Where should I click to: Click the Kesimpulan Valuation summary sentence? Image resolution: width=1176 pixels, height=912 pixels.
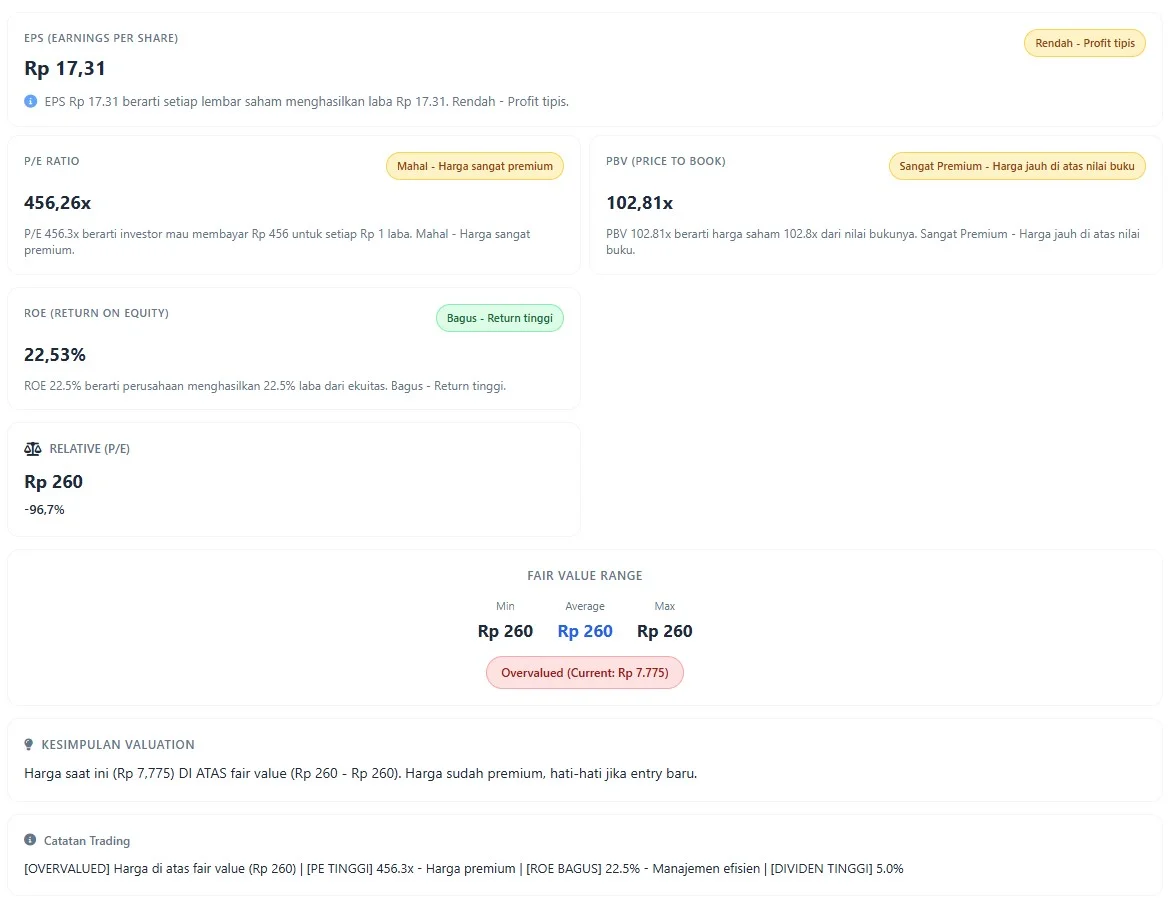coord(360,773)
